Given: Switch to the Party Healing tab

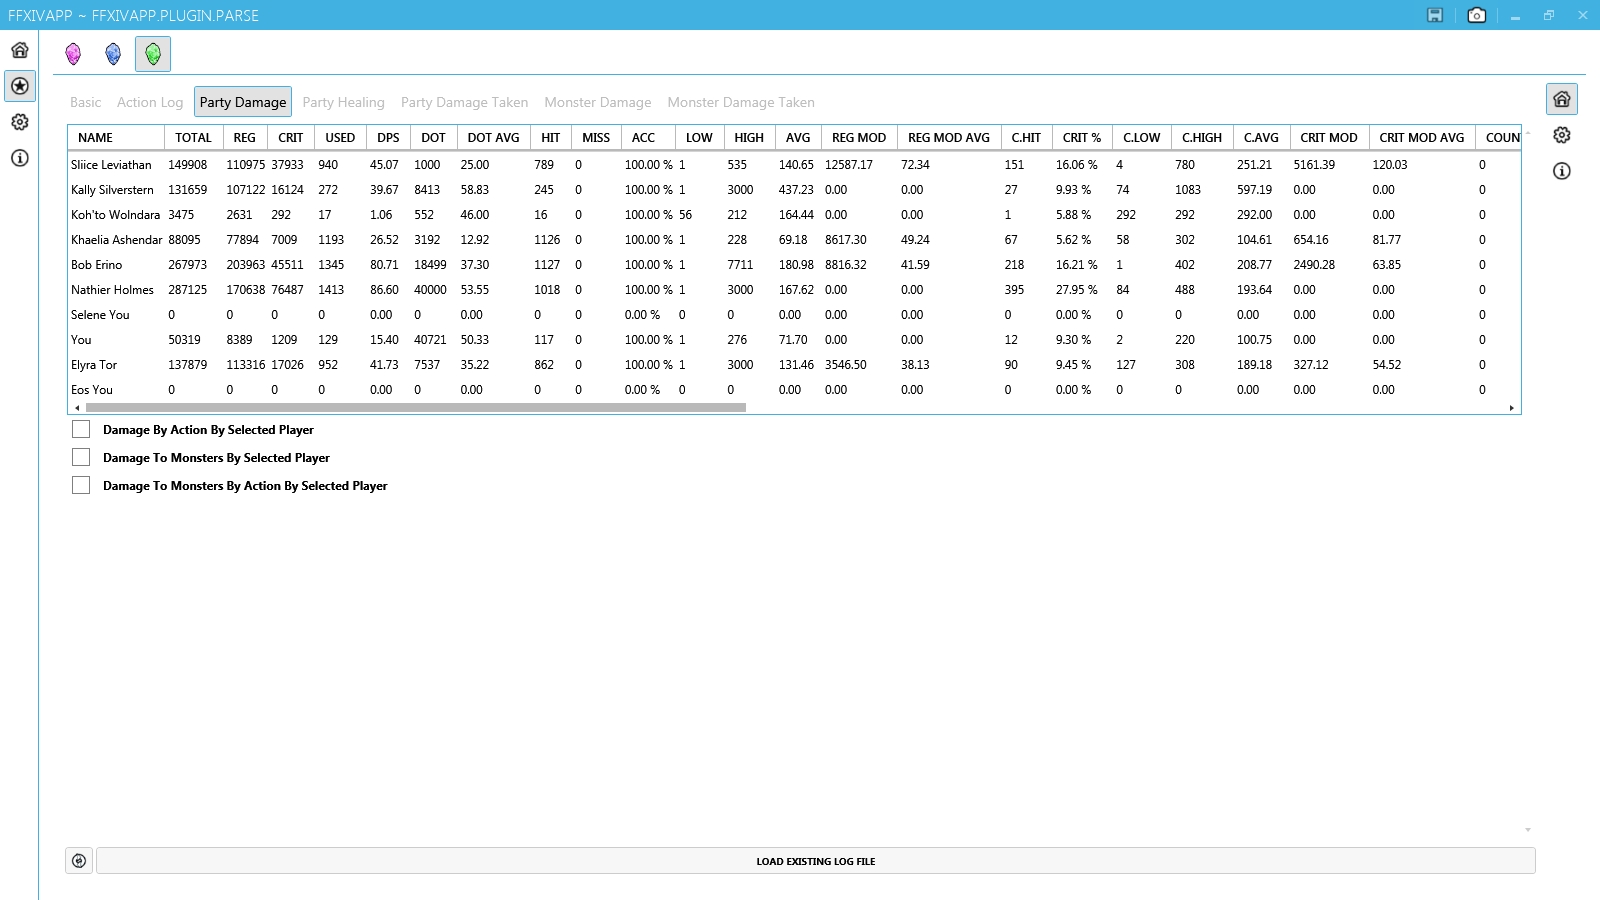Looking at the screenshot, I should click(343, 102).
